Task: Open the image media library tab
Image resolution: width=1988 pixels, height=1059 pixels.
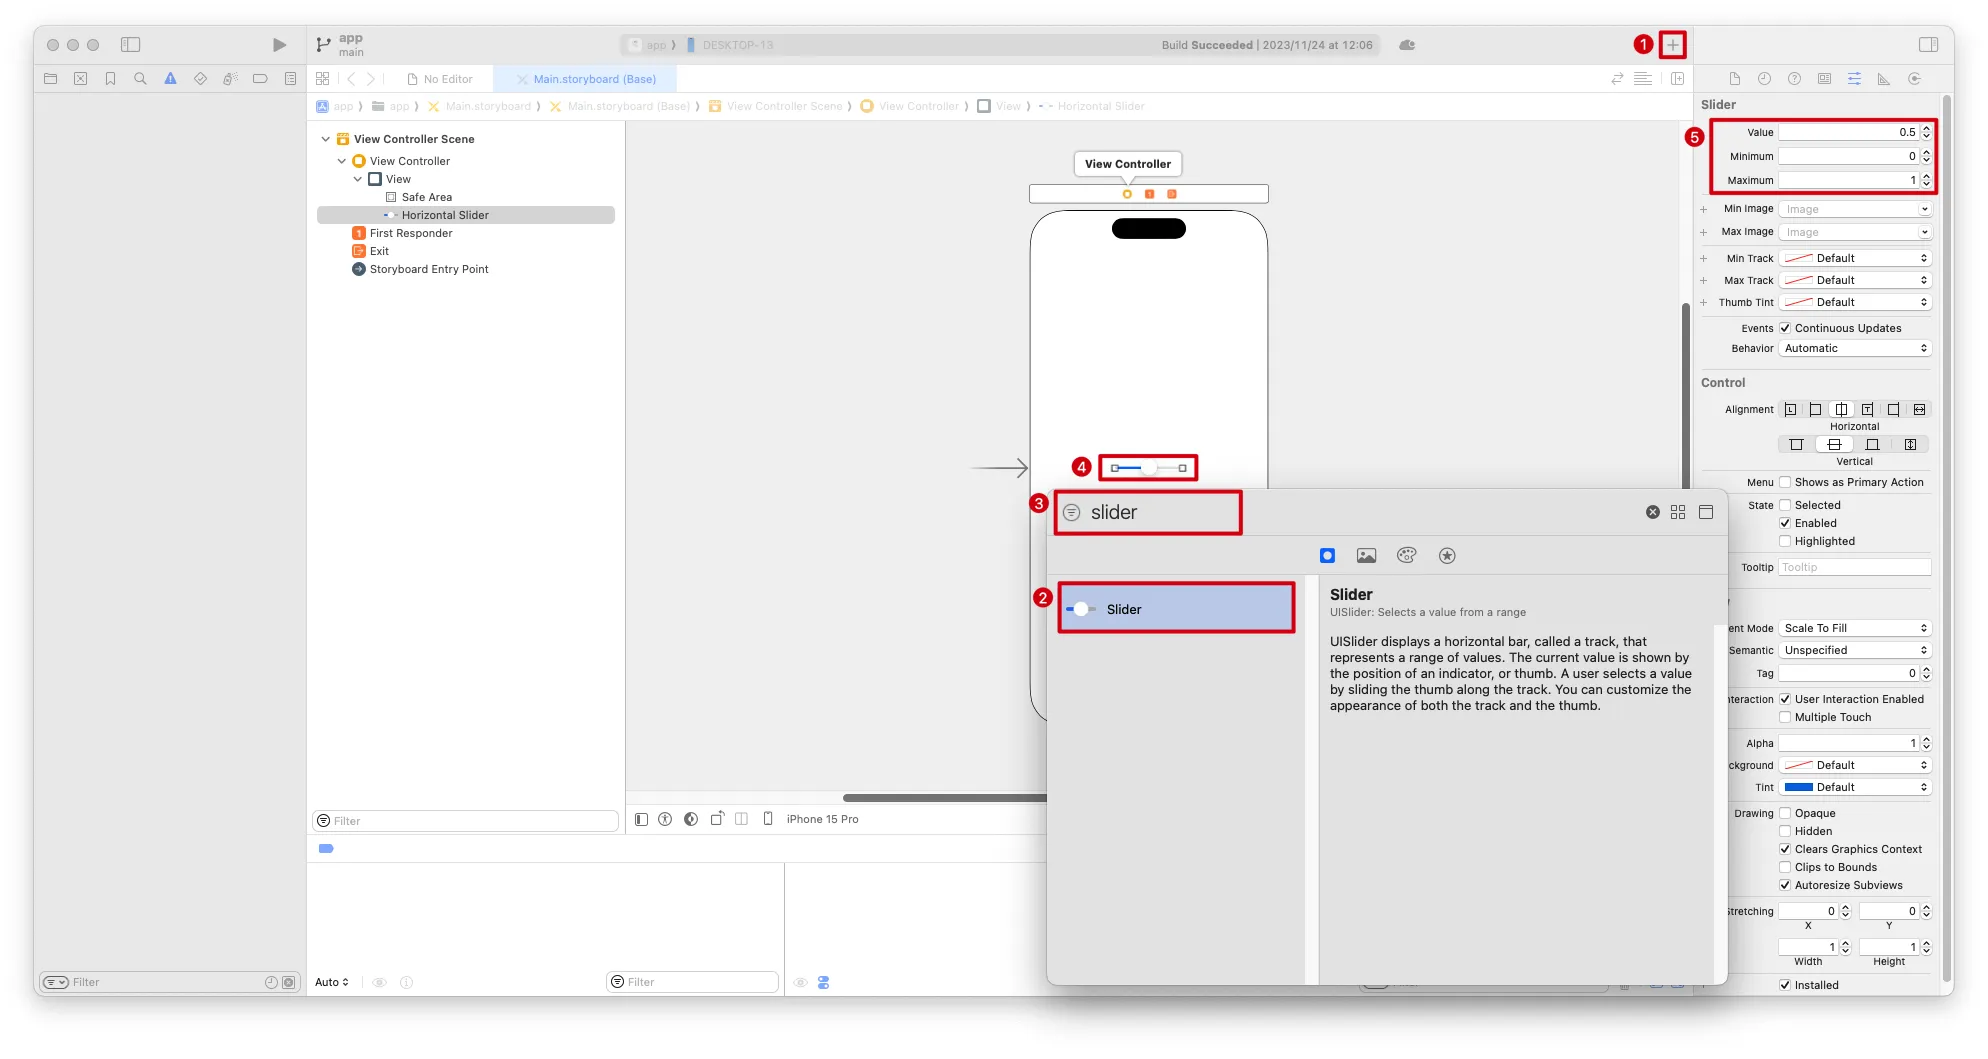Action: (x=1366, y=556)
